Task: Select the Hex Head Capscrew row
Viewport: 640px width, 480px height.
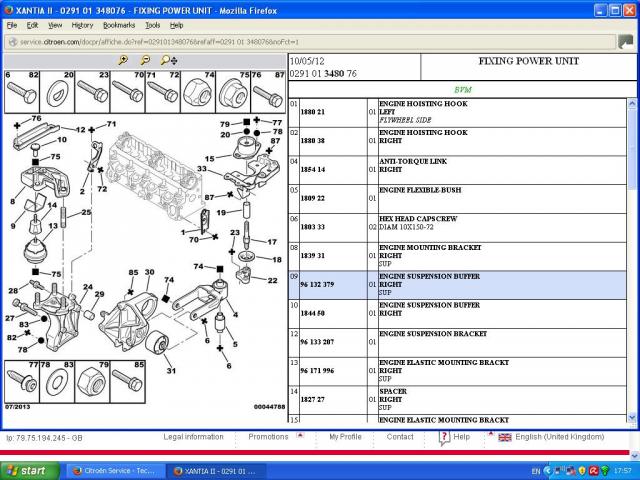Action: click(x=458, y=228)
